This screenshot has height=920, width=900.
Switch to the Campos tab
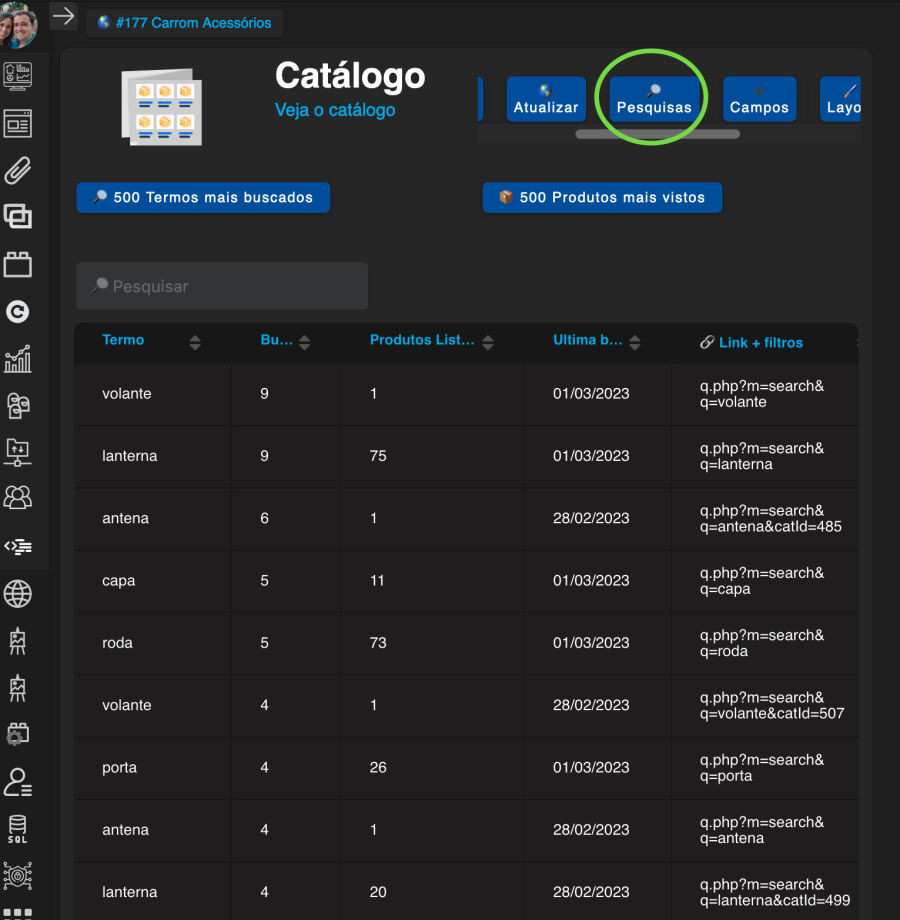(x=759, y=99)
